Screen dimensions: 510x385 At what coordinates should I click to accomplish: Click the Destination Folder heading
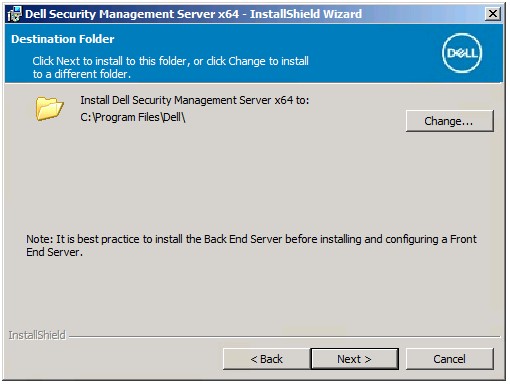click(x=63, y=39)
